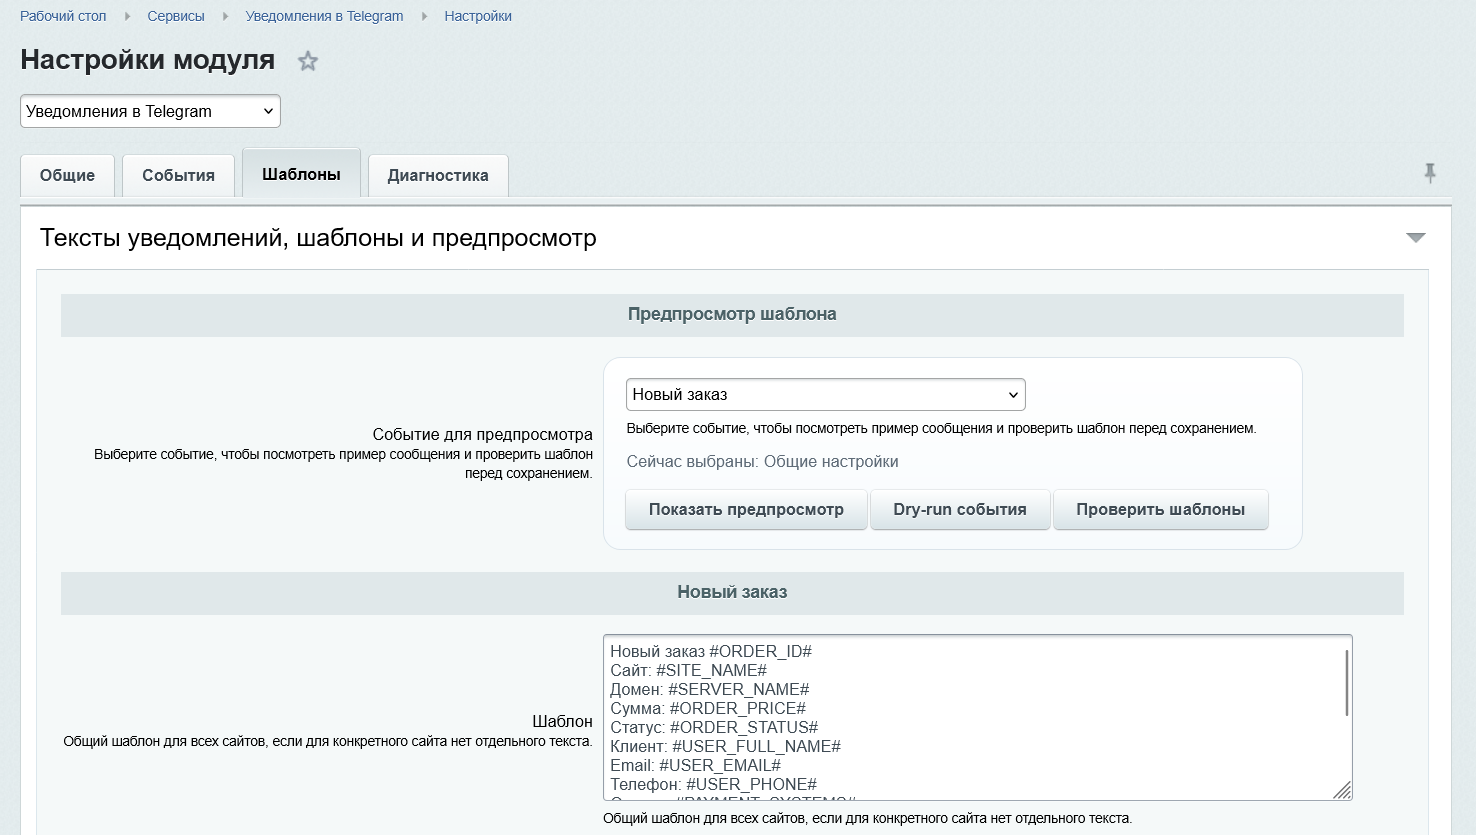Click inside the Новый заказ template textarea

tap(977, 718)
